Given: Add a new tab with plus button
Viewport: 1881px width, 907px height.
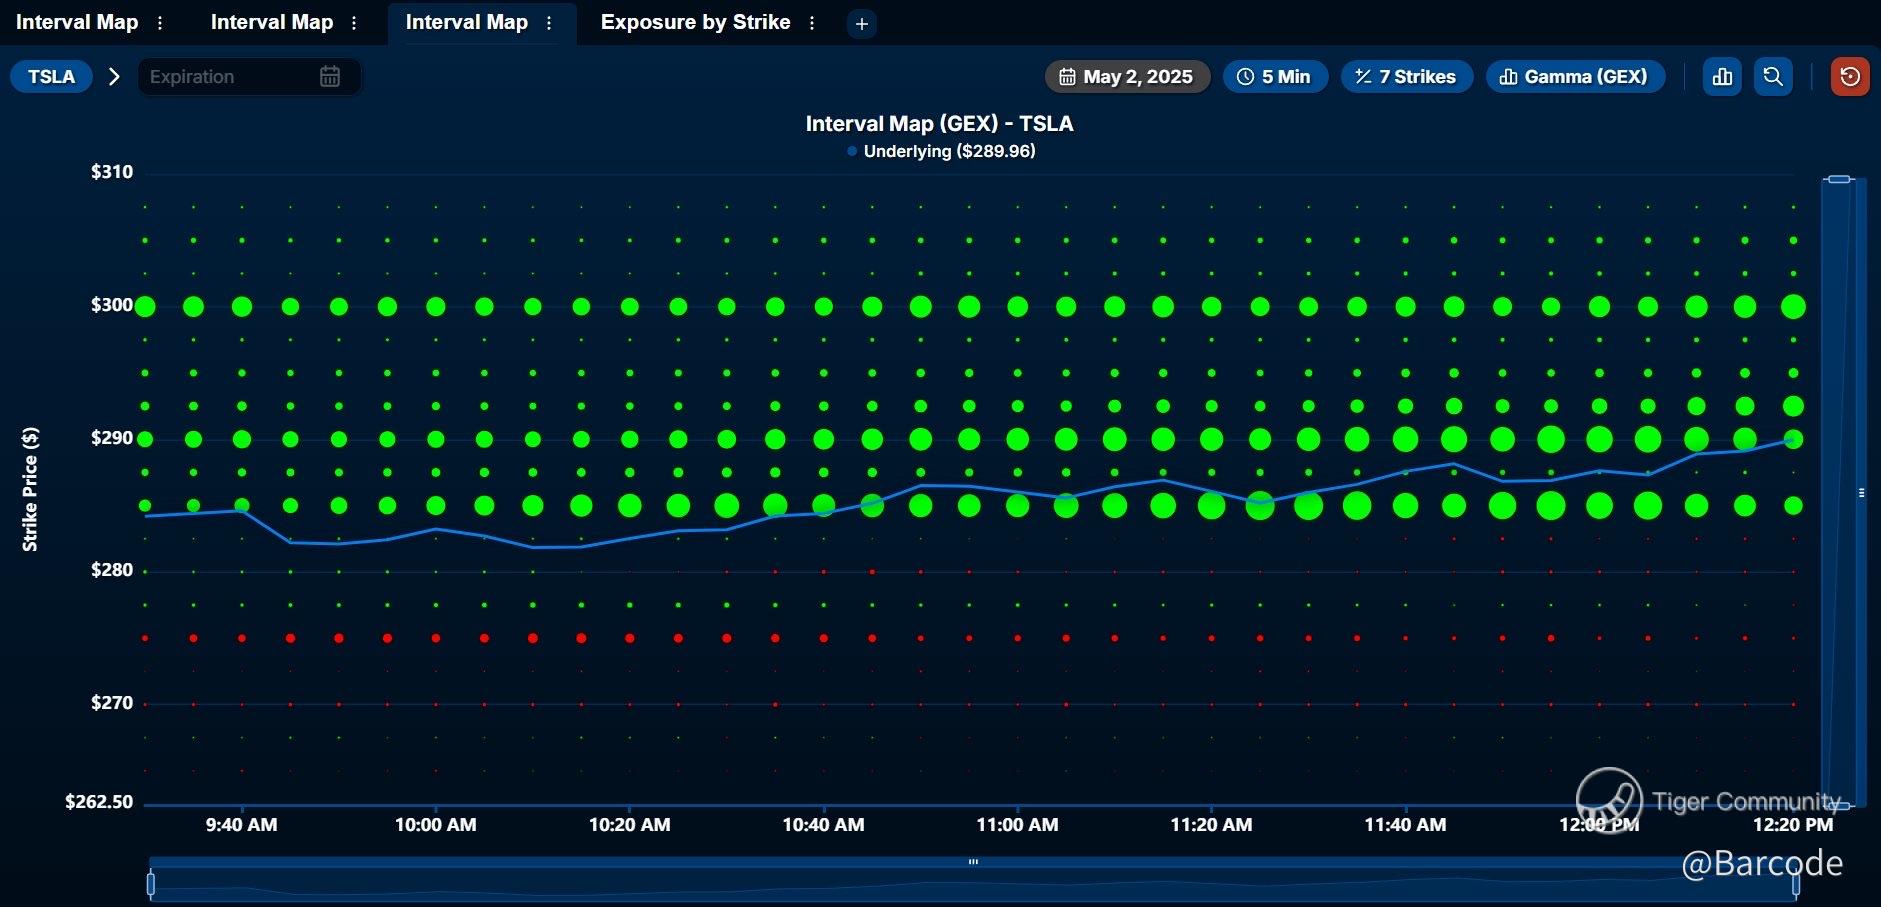Looking at the screenshot, I should (x=861, y=24).
